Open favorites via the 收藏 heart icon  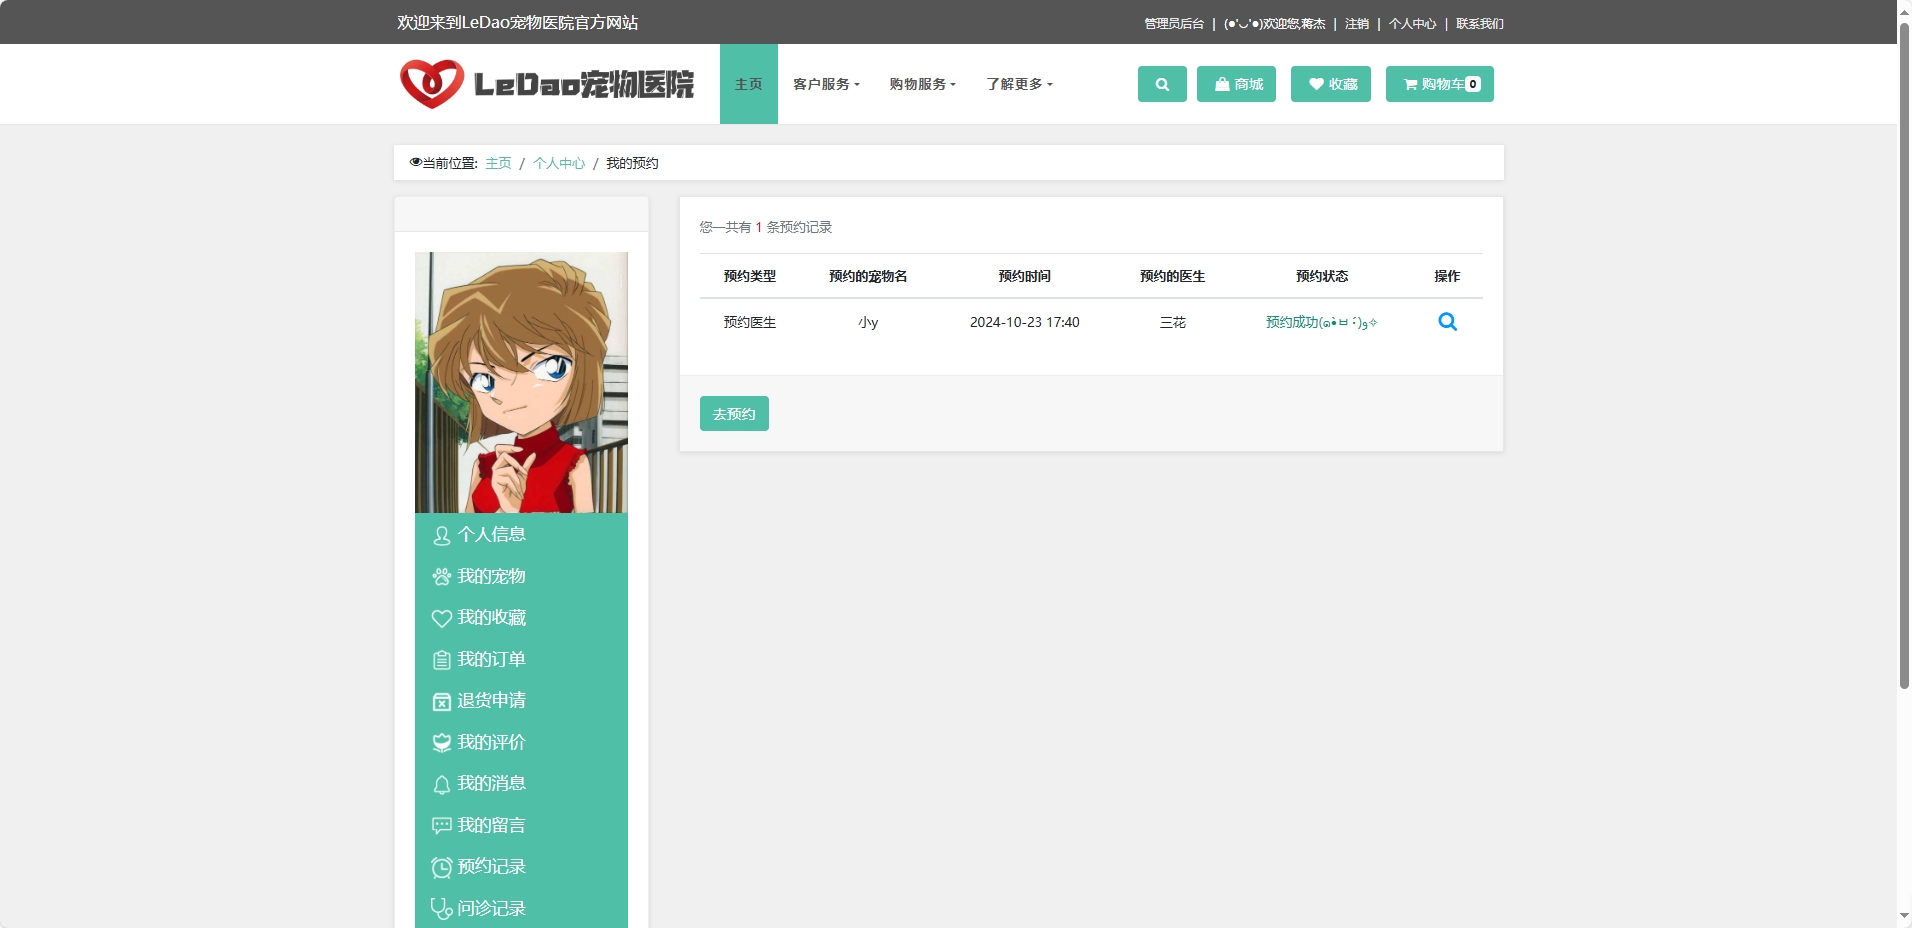[x=1330, y=84]
